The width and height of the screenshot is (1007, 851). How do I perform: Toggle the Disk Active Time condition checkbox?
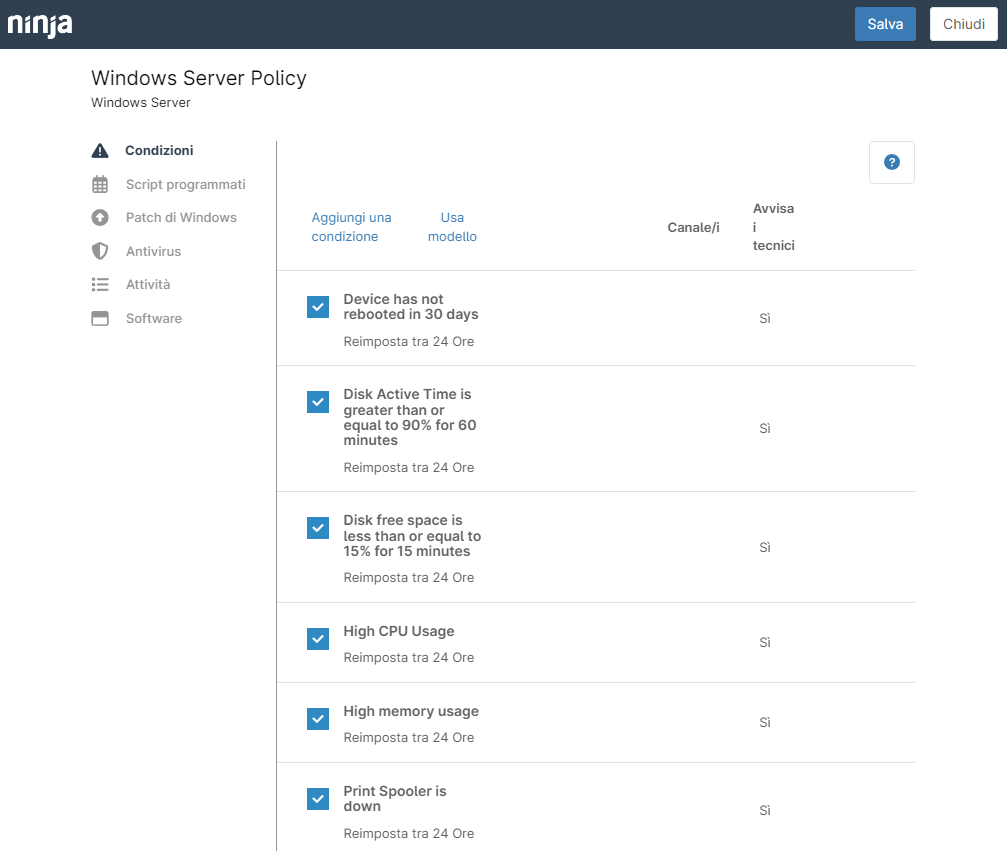318,402
